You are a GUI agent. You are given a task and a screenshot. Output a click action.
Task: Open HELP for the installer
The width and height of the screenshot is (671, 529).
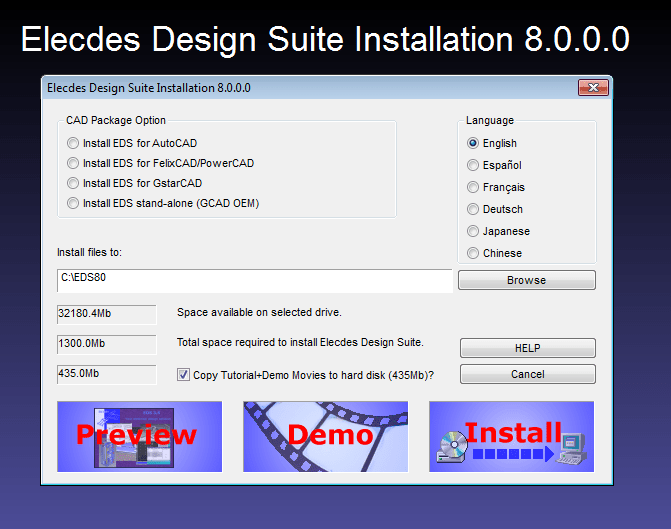528,348
